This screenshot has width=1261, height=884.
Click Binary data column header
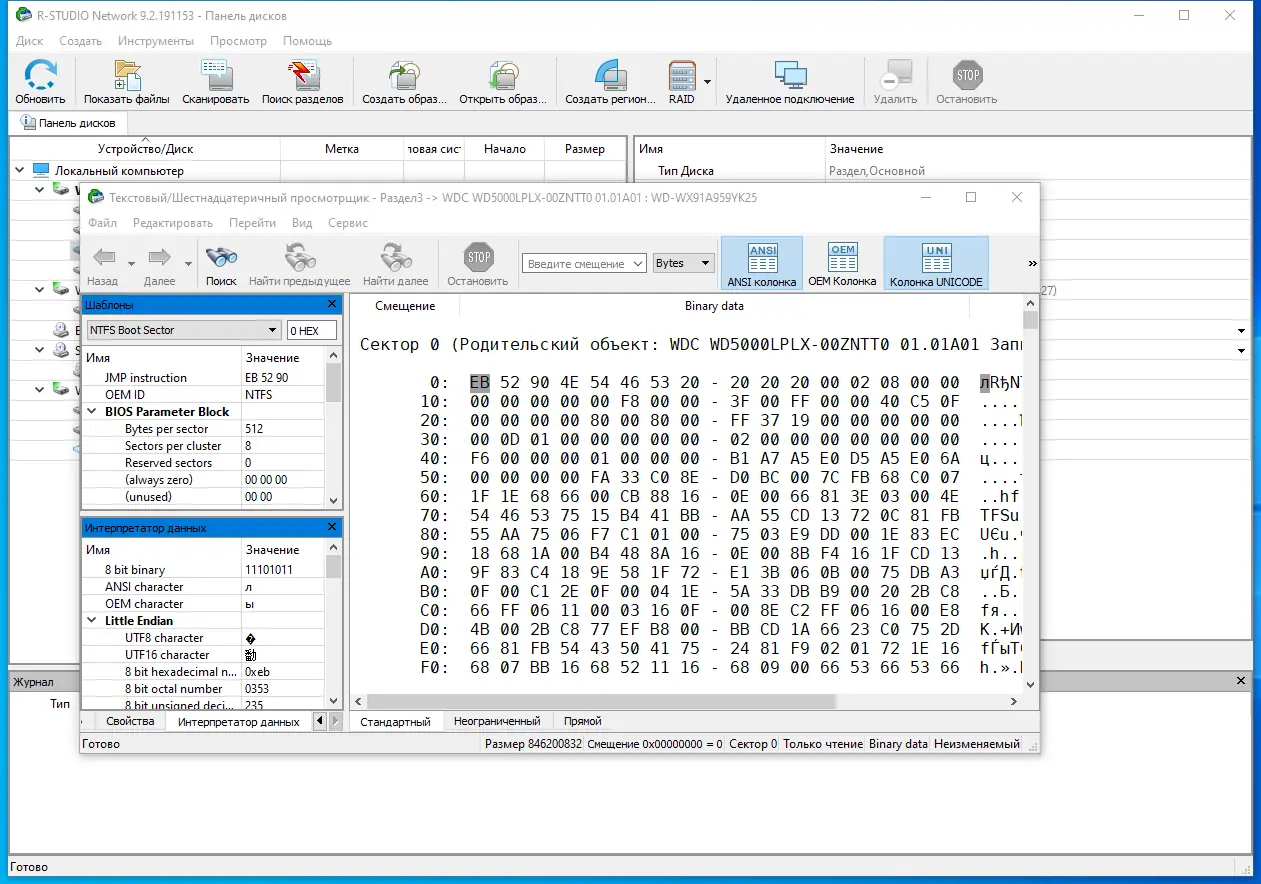tap(714, 306)
